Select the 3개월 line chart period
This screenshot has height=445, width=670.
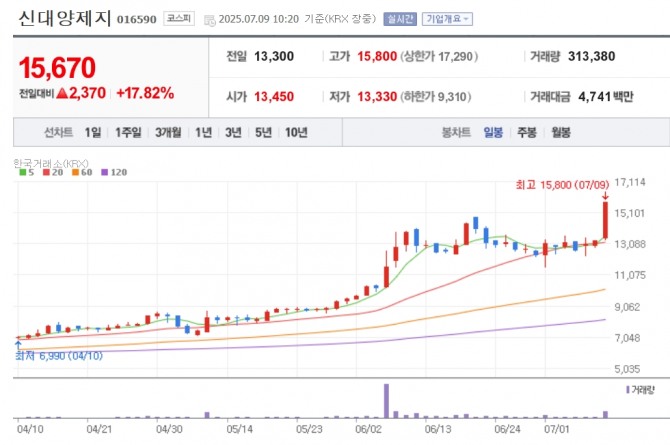[x=168, y=132]
